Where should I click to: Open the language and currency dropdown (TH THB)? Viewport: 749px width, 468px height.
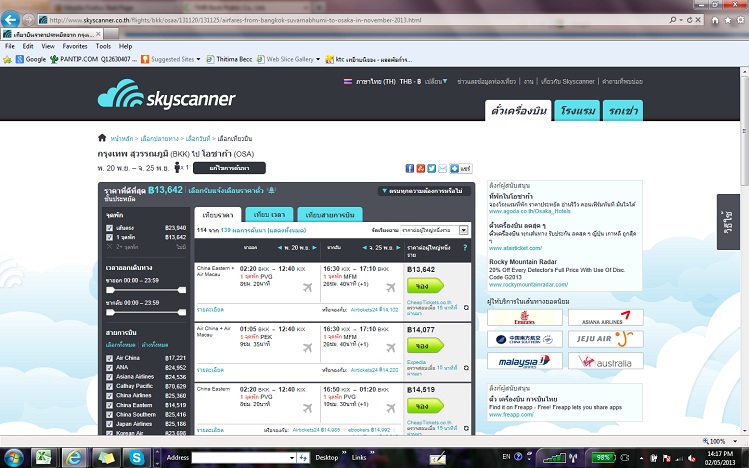click(396, 81)
